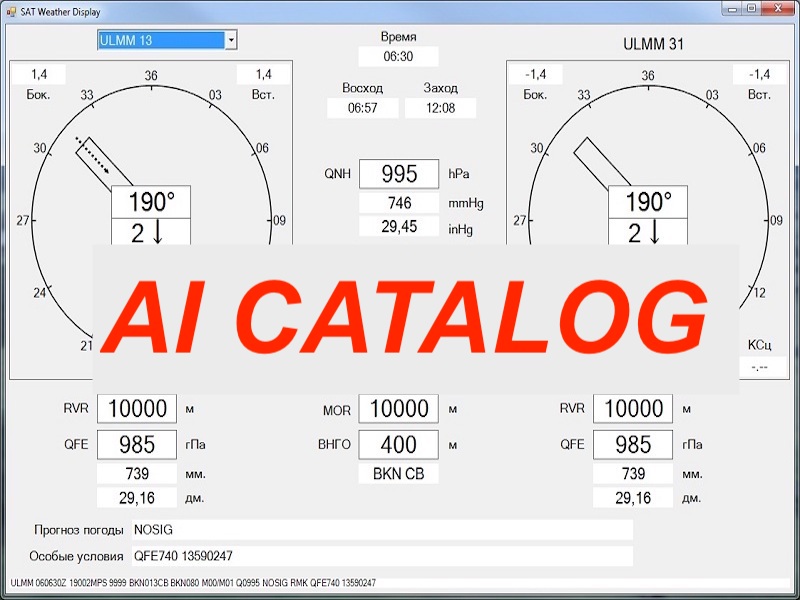Click the Прогноз погоды NOSIG field

382,530
